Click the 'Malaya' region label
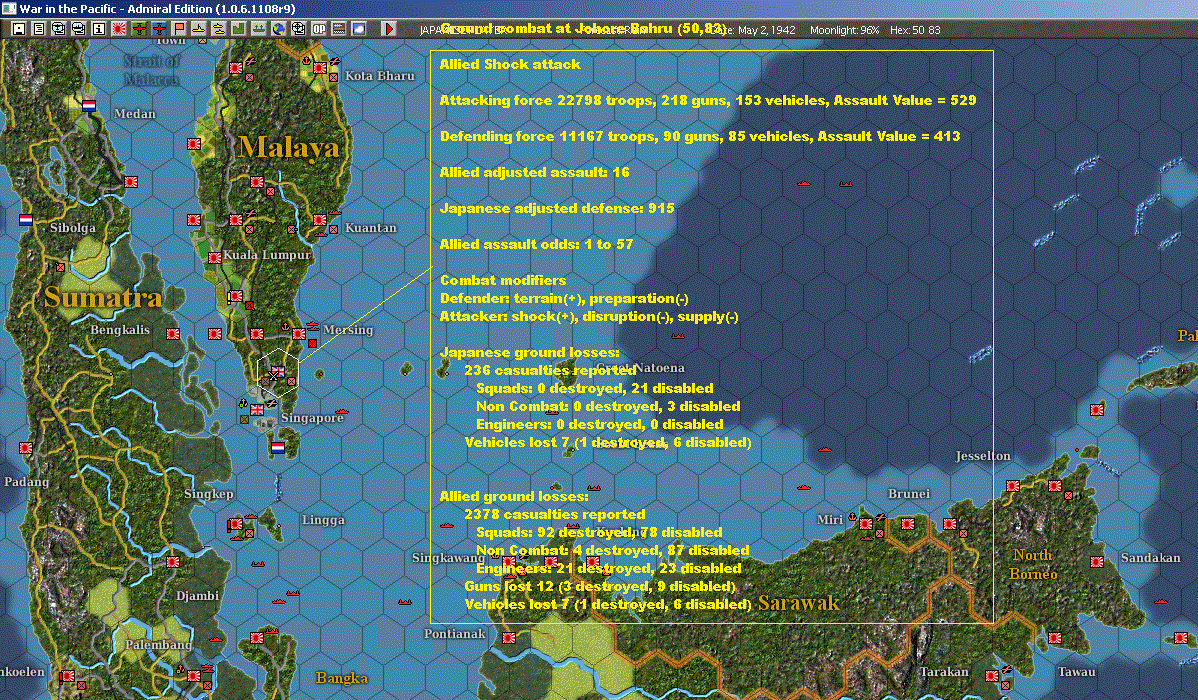Image resolution: width=1198 pixels, height=700 pixels. [x=289, y=147]
